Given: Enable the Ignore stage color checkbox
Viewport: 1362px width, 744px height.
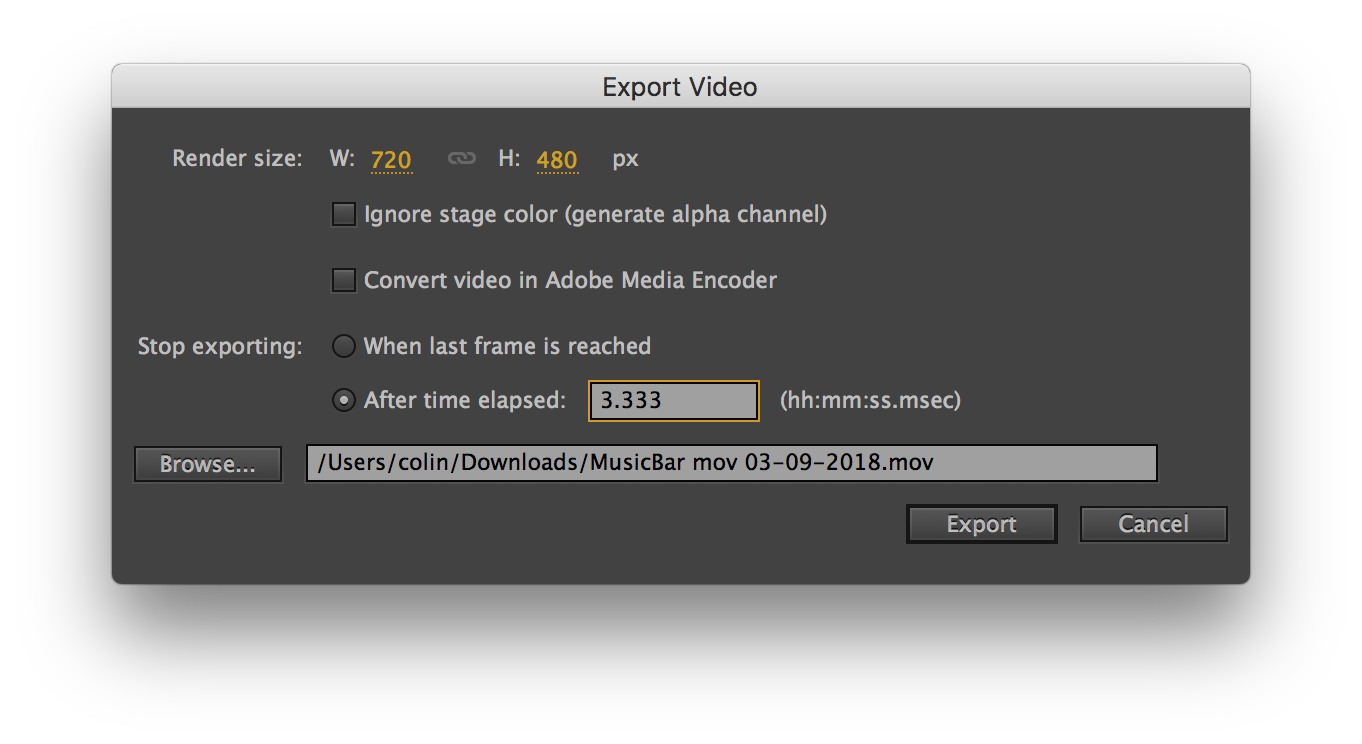Looking at the screenshot, I should coord(344,214).
